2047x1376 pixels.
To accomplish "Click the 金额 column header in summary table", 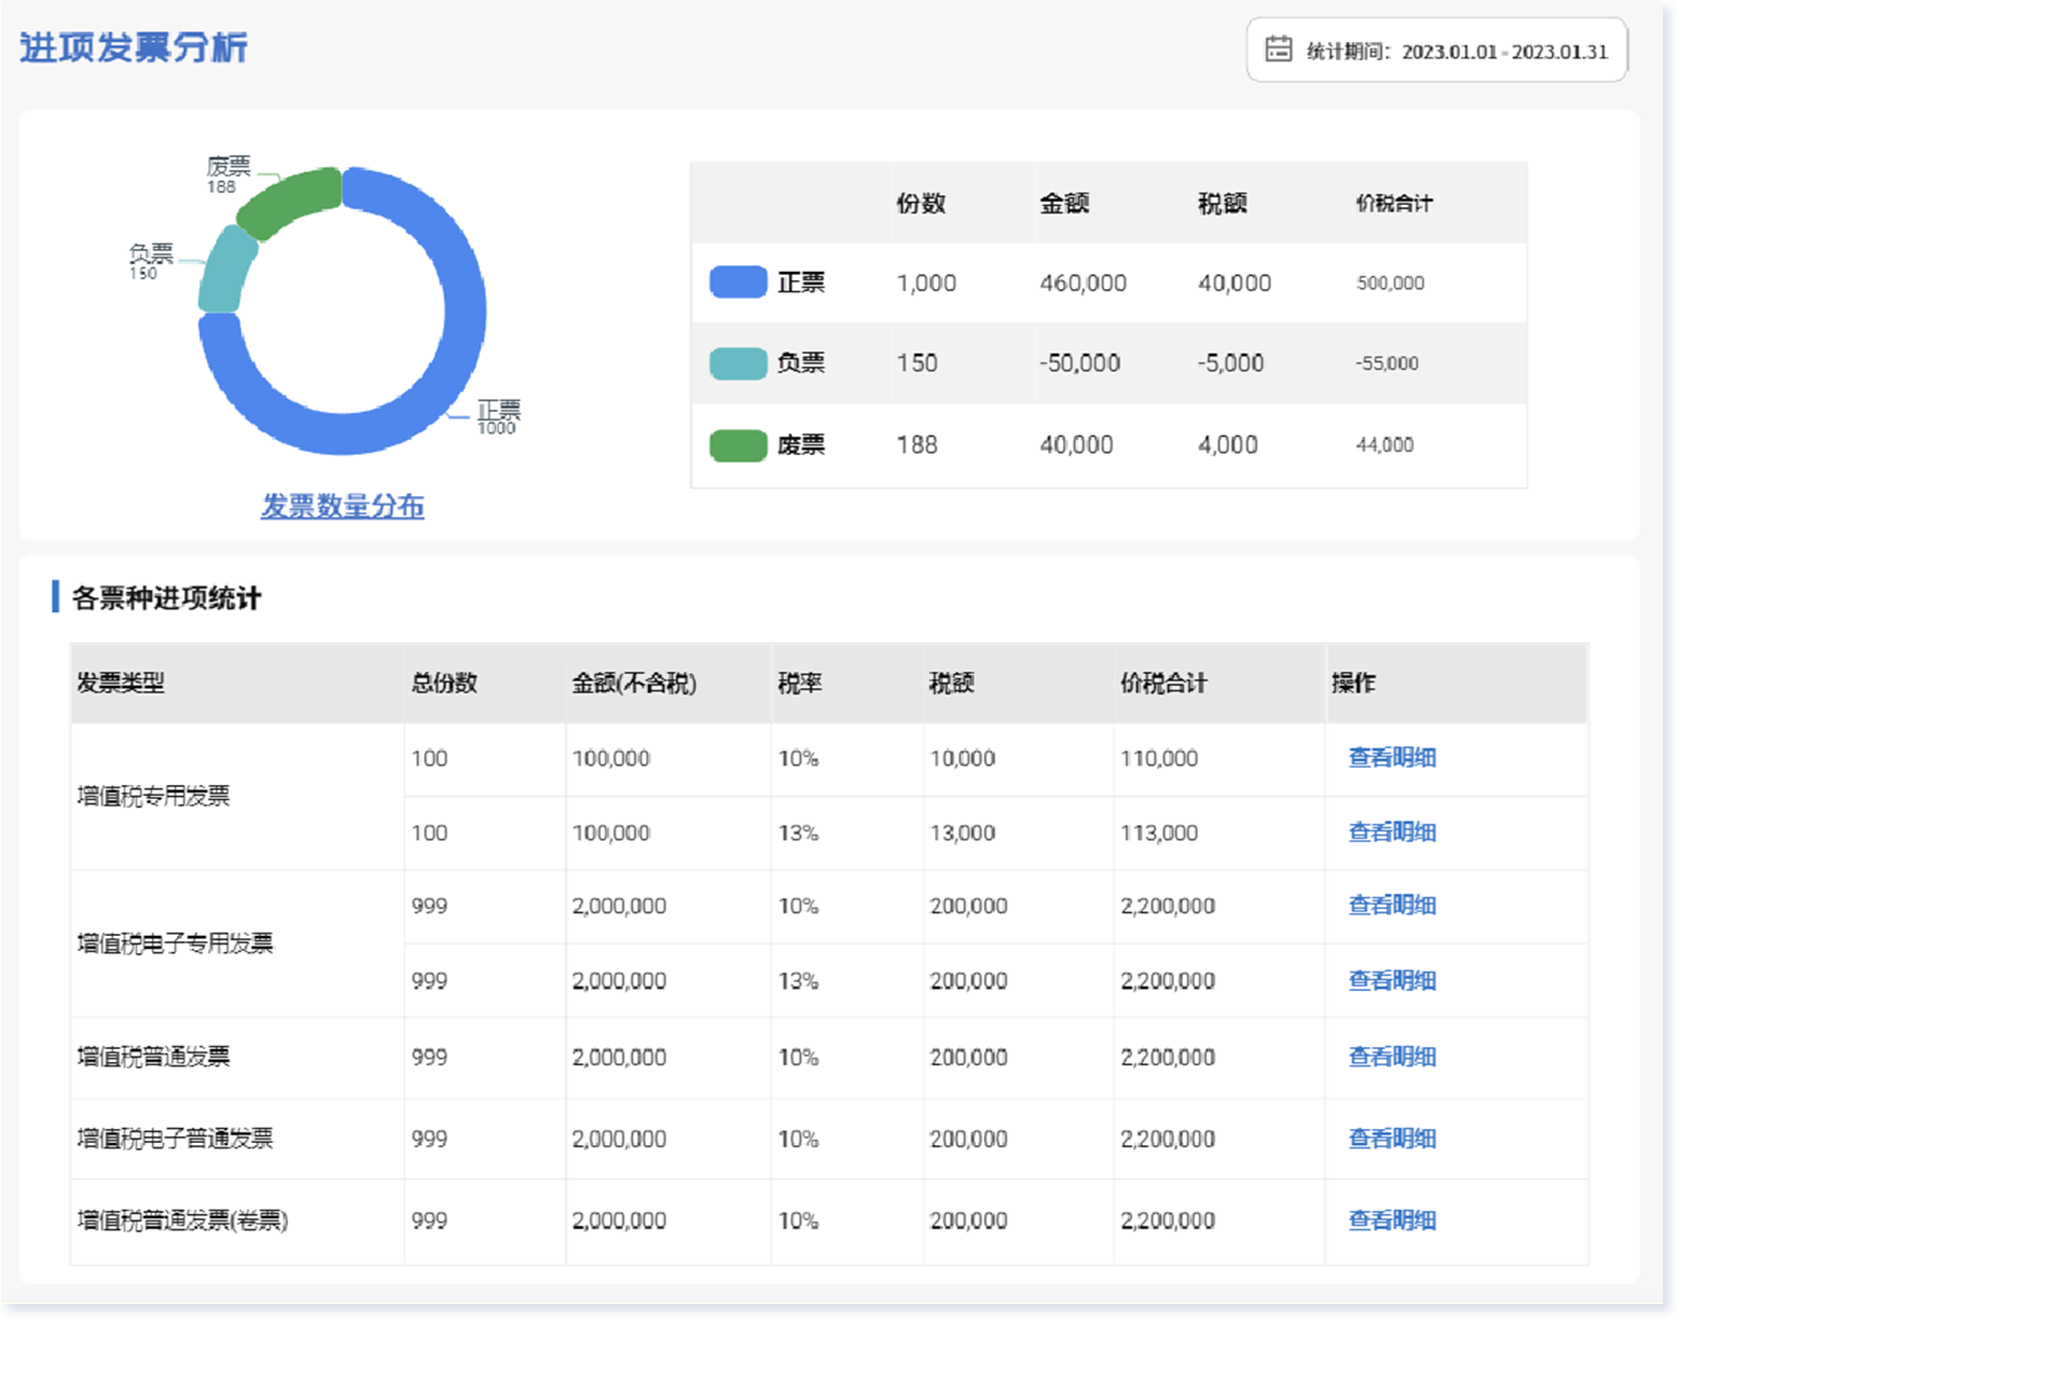I will coord(1064,203).
